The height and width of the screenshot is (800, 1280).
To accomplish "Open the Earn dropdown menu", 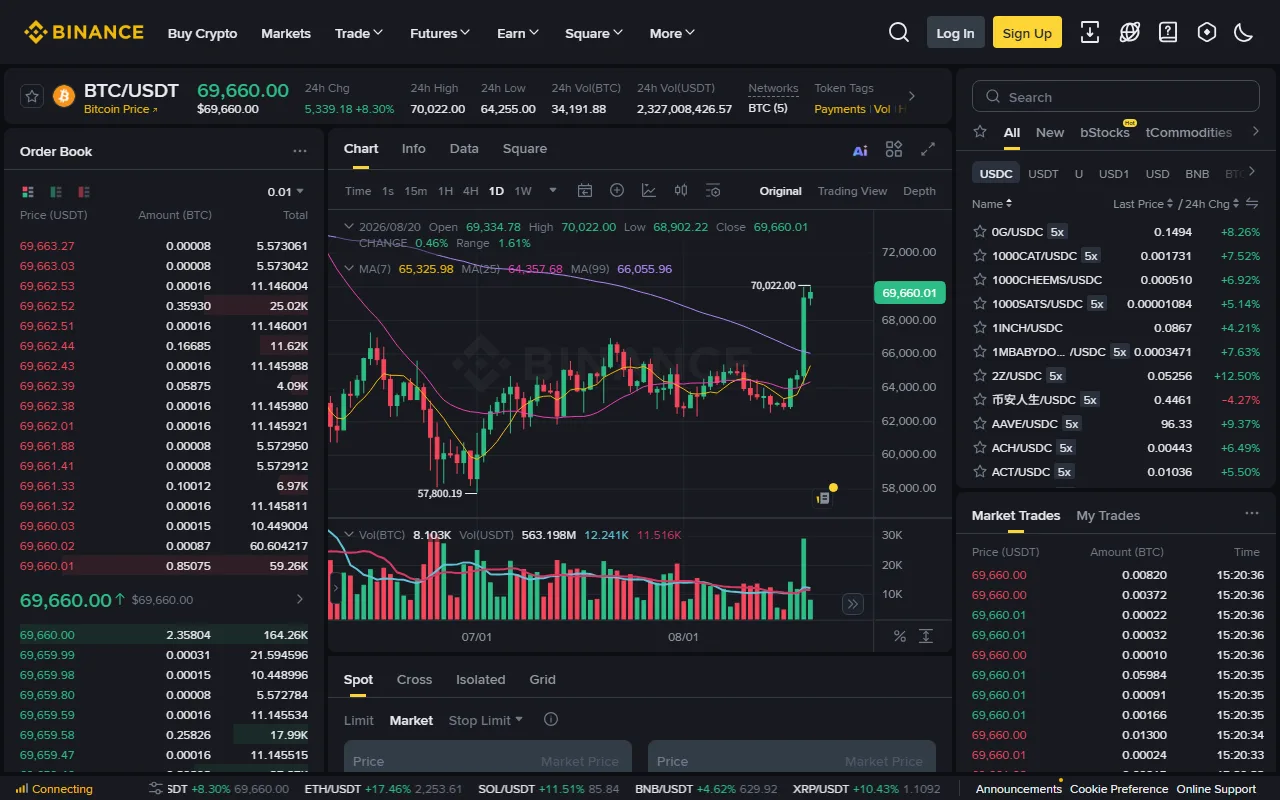I will click(x=518, y=33).
